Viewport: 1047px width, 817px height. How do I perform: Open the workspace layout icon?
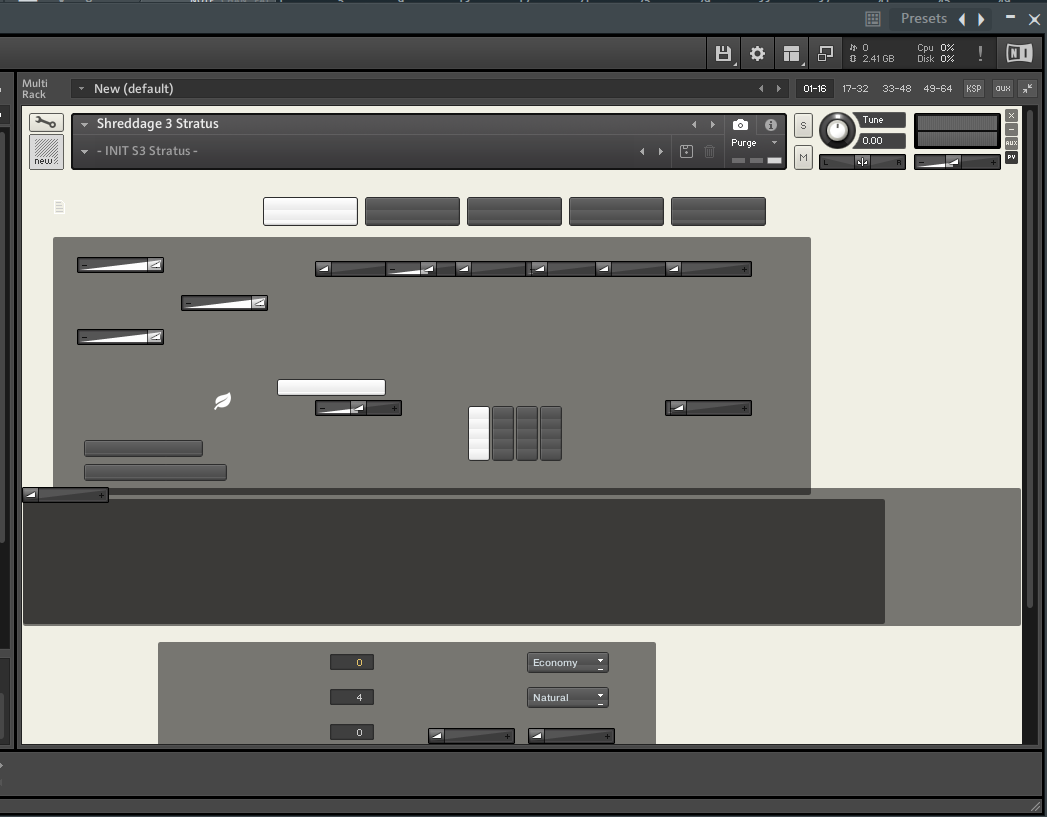[791, 53]
